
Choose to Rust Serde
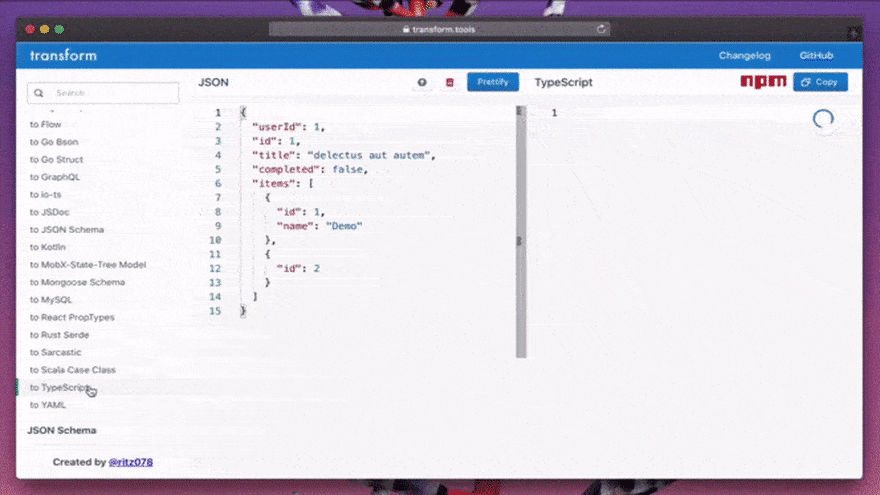pyautogui.click(x=59, y=334)
